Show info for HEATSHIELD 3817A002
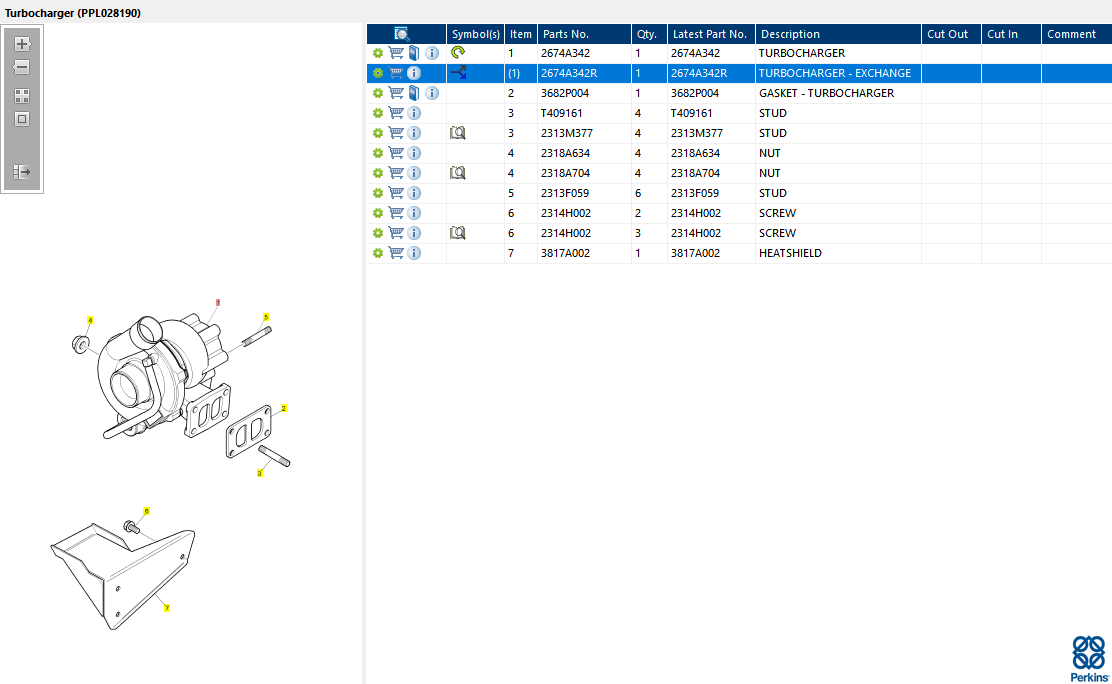1112x684 pixels. [414, 253]
